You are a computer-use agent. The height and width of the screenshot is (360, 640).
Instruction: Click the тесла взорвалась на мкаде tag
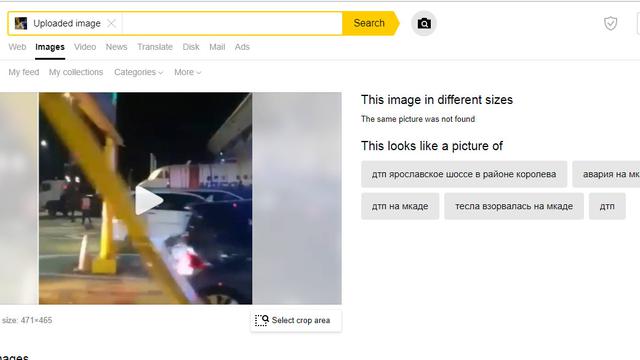click(514, 207)
